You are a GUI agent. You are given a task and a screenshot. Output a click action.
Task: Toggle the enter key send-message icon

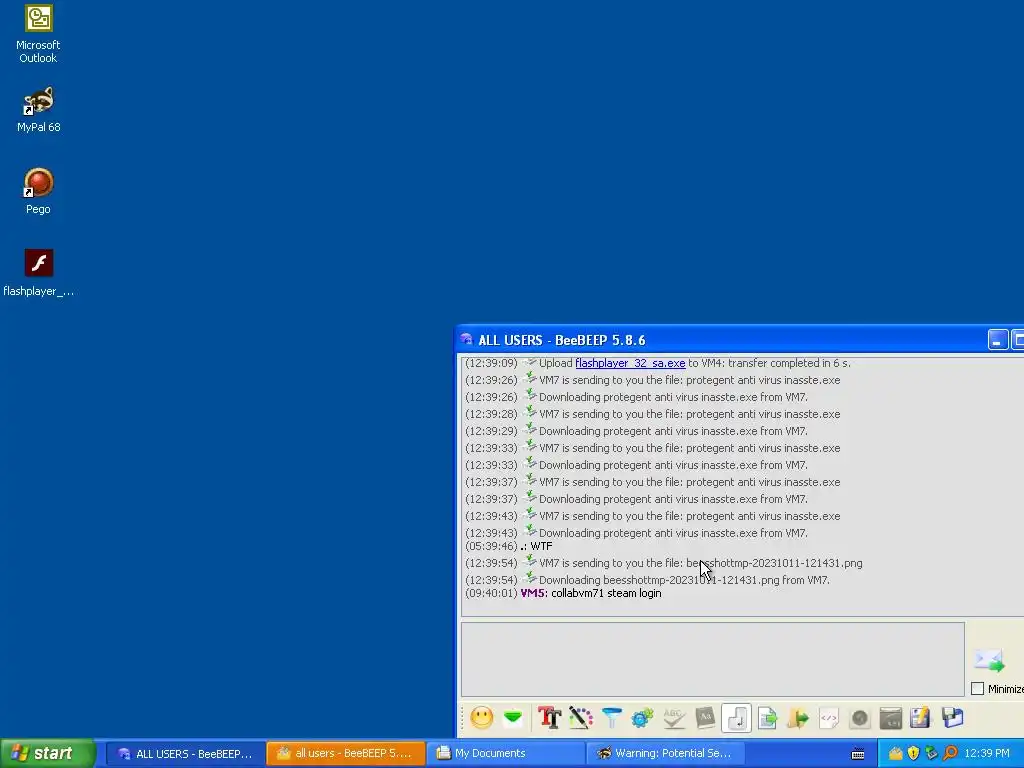point(736,718)
